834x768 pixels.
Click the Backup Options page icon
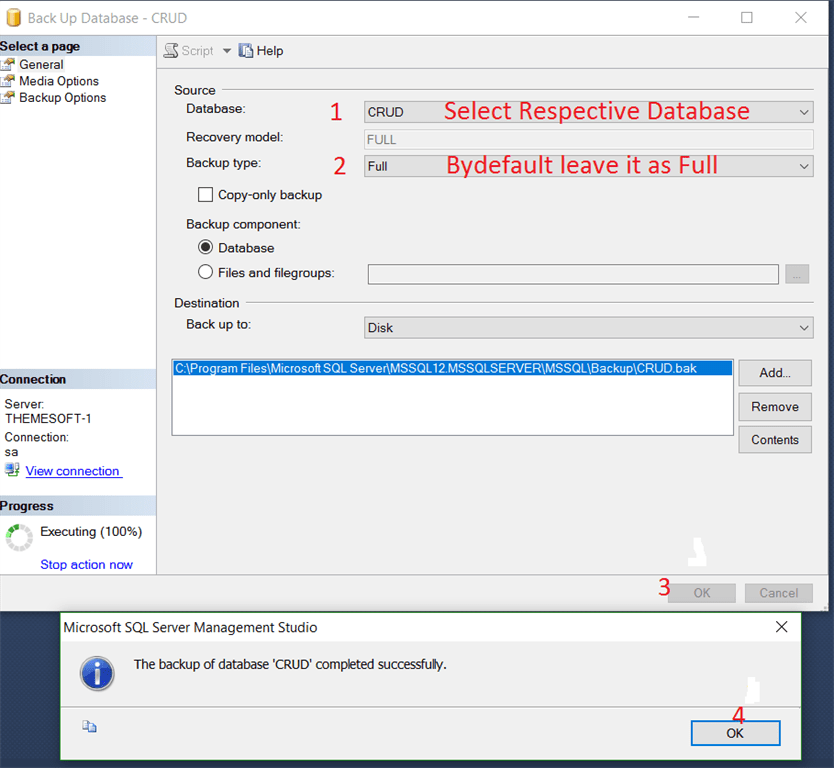click(x=8, y=97)
